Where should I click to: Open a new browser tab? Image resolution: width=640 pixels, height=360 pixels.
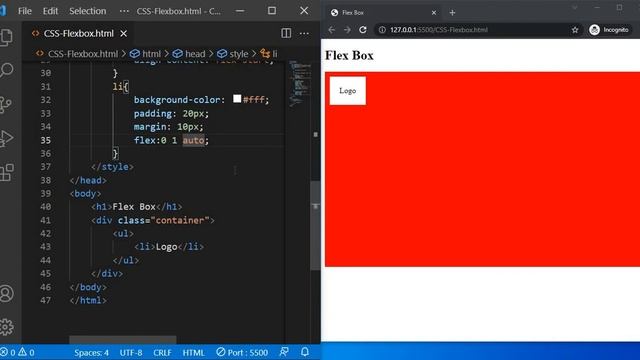(x=452, y=13)
